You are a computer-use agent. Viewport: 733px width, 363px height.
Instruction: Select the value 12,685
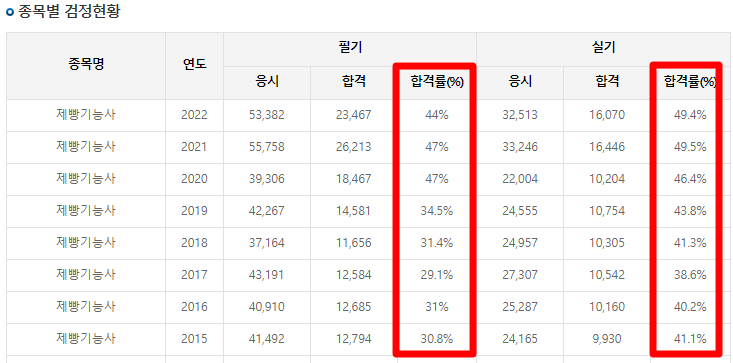click(353, 307)
